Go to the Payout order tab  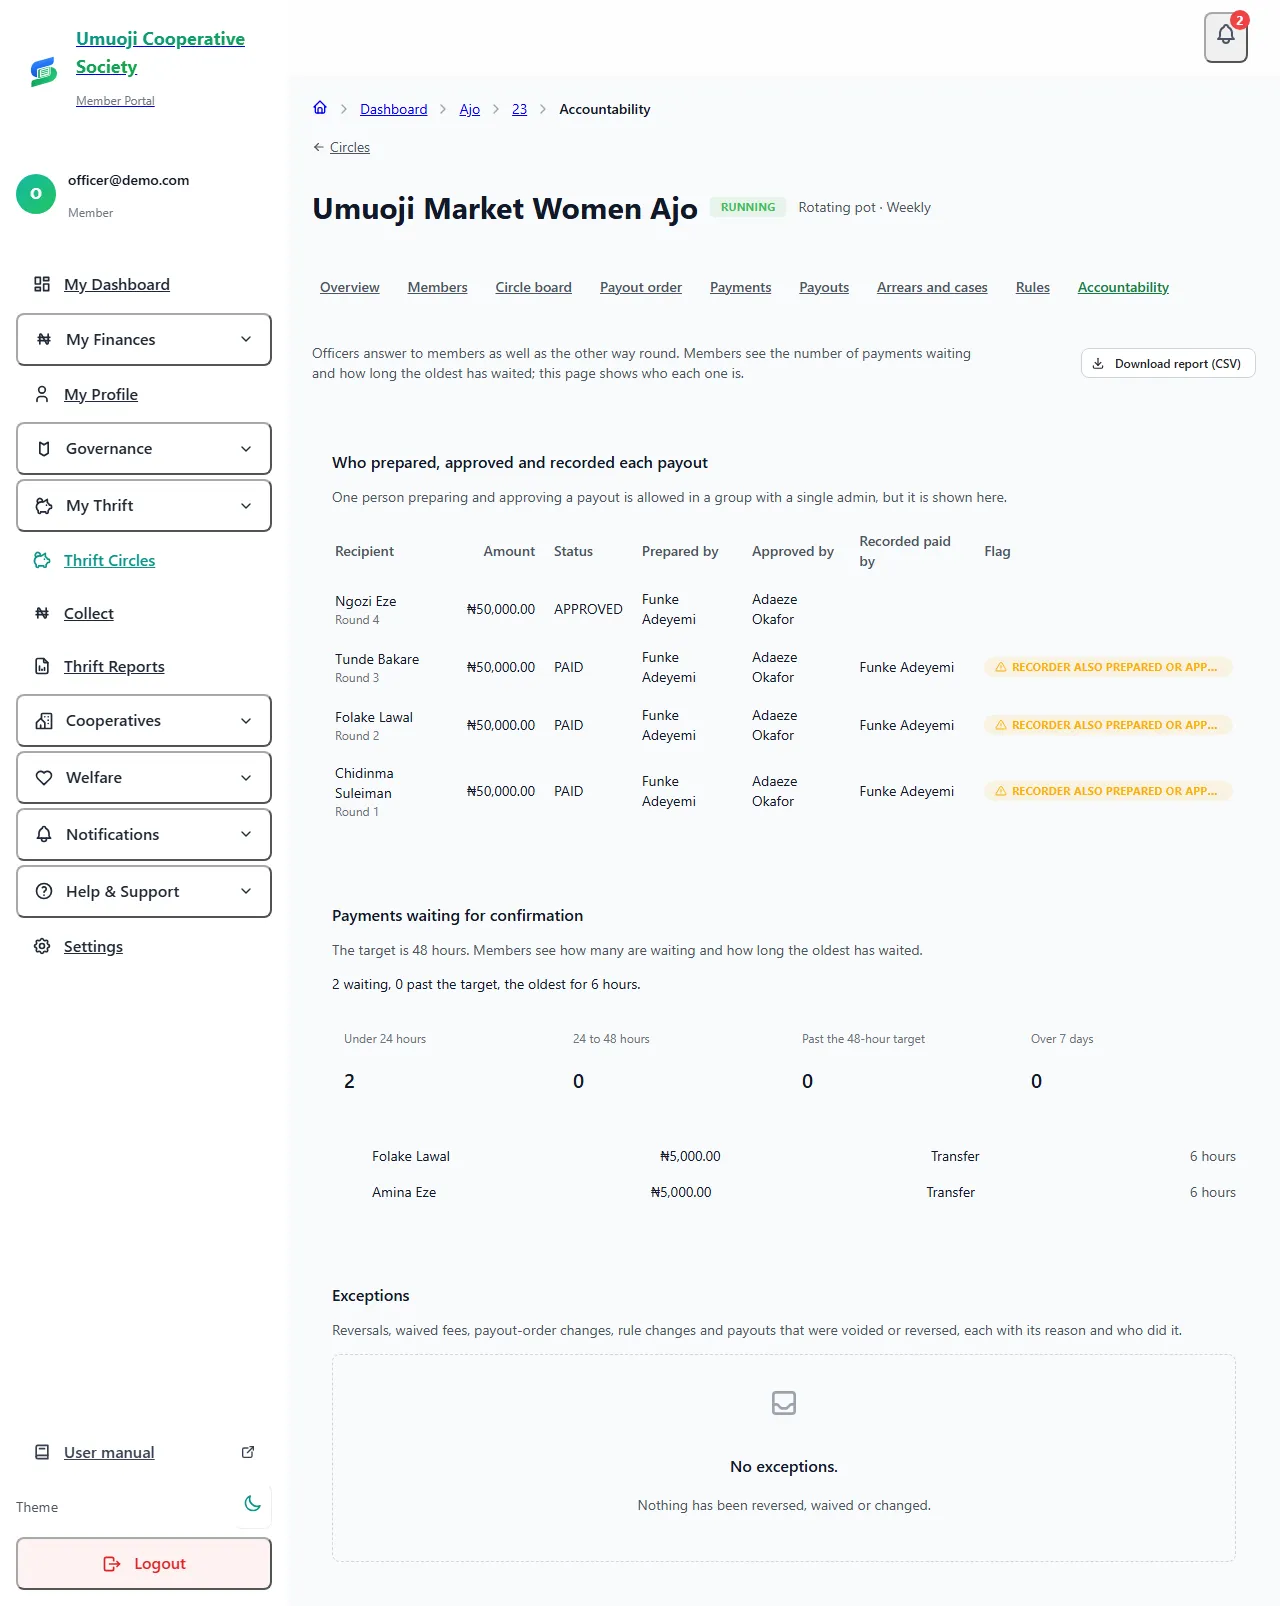[641, 287]
